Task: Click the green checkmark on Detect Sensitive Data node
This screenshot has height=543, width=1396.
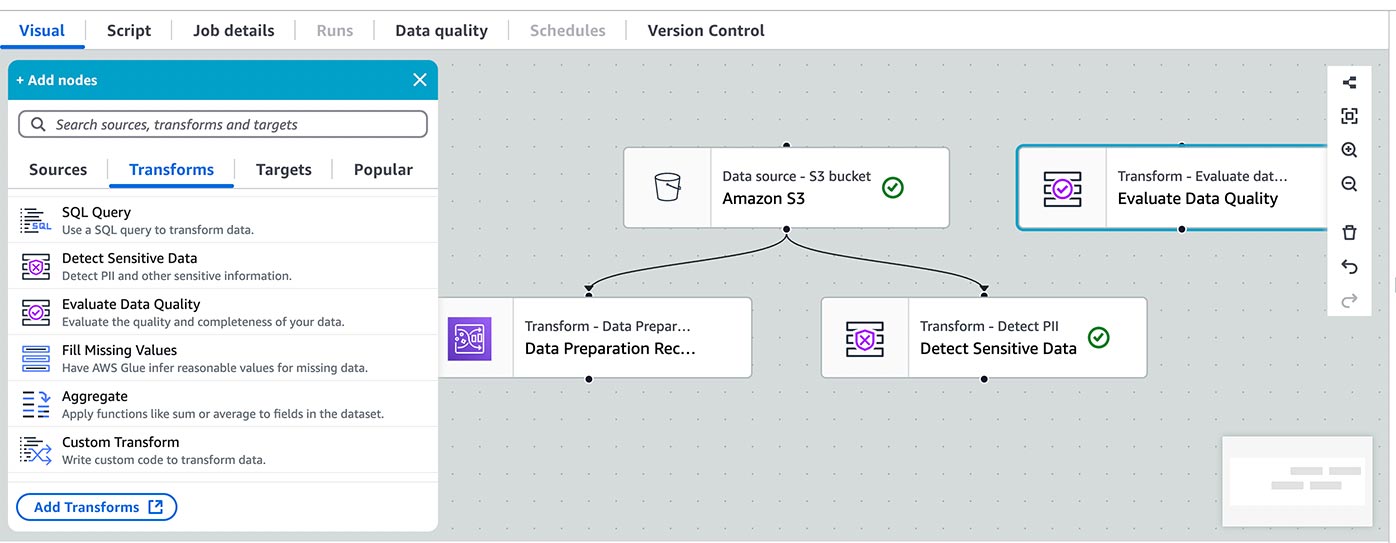Action: (x=1098, y=337)
